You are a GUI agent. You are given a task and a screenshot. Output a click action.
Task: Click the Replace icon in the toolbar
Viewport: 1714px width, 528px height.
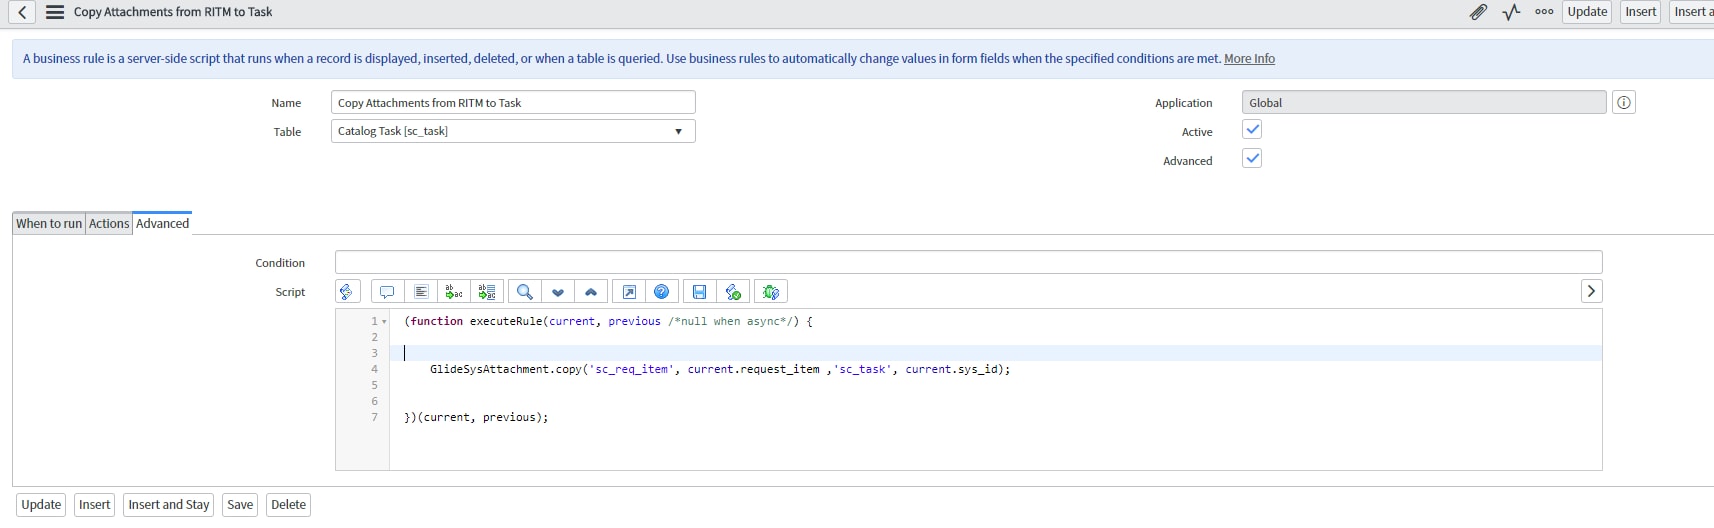[x=454, y=291]
